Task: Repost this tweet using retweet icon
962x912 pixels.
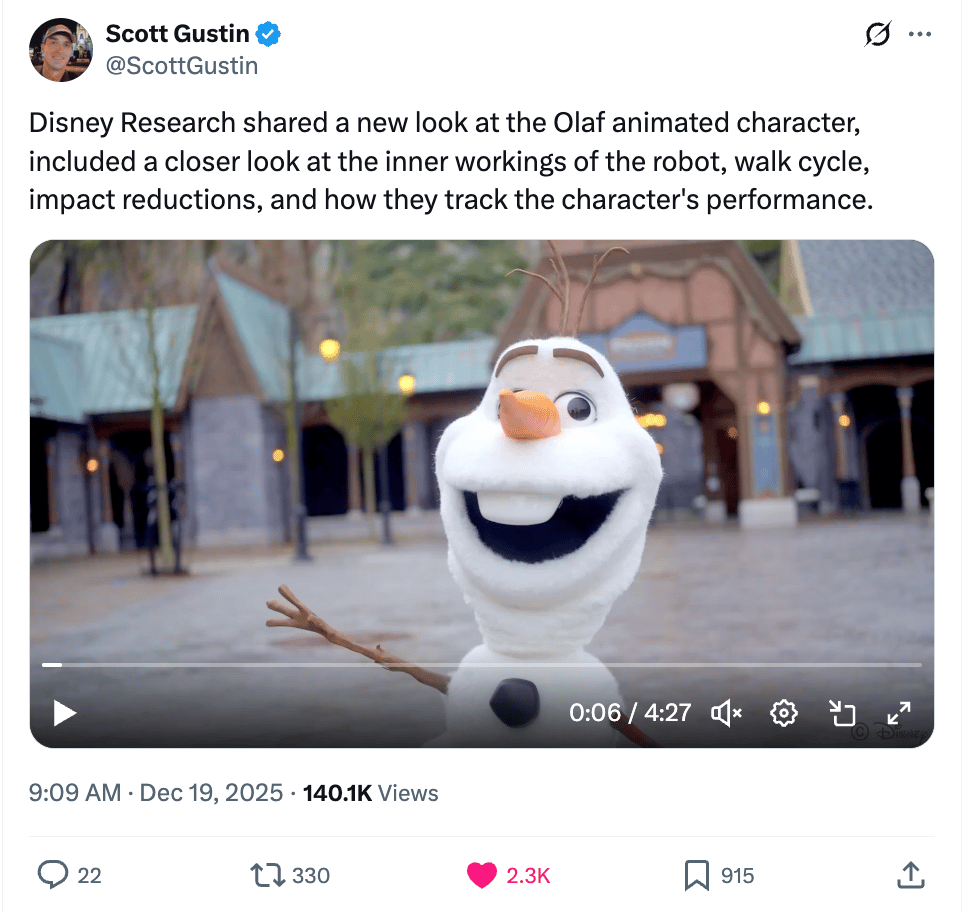Action: (267, 875)
